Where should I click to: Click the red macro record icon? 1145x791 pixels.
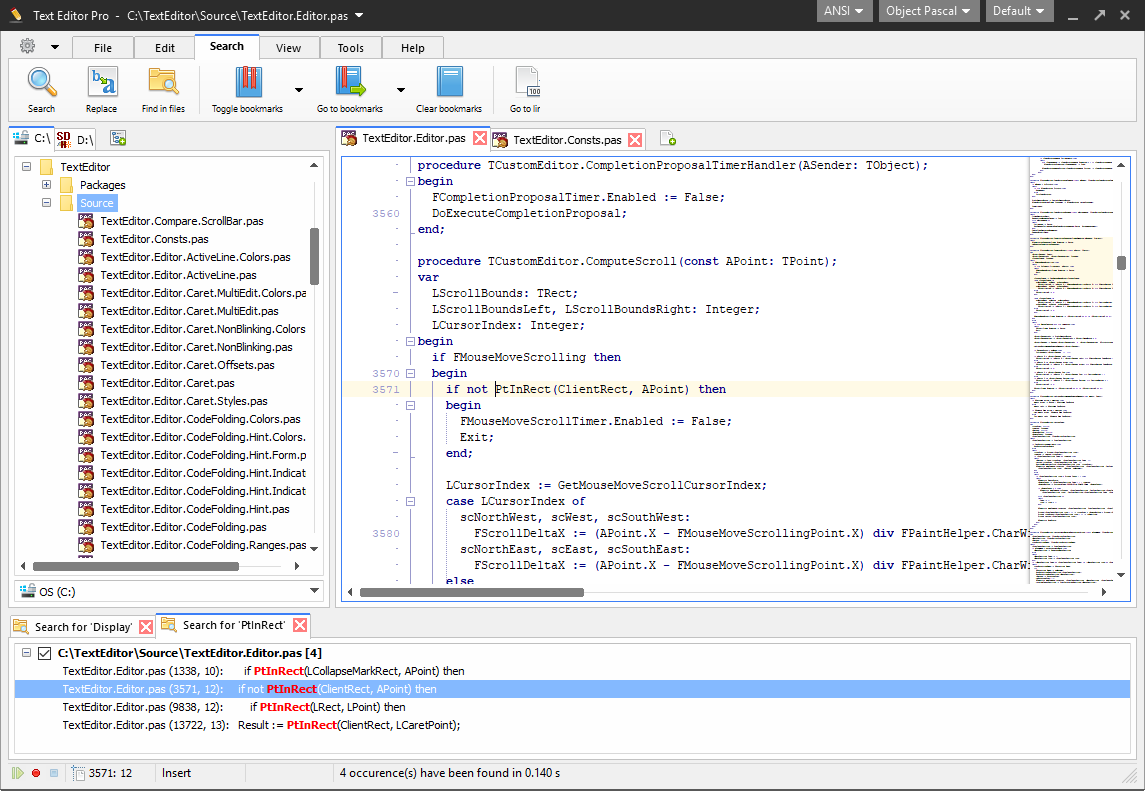tap(36, 773)
